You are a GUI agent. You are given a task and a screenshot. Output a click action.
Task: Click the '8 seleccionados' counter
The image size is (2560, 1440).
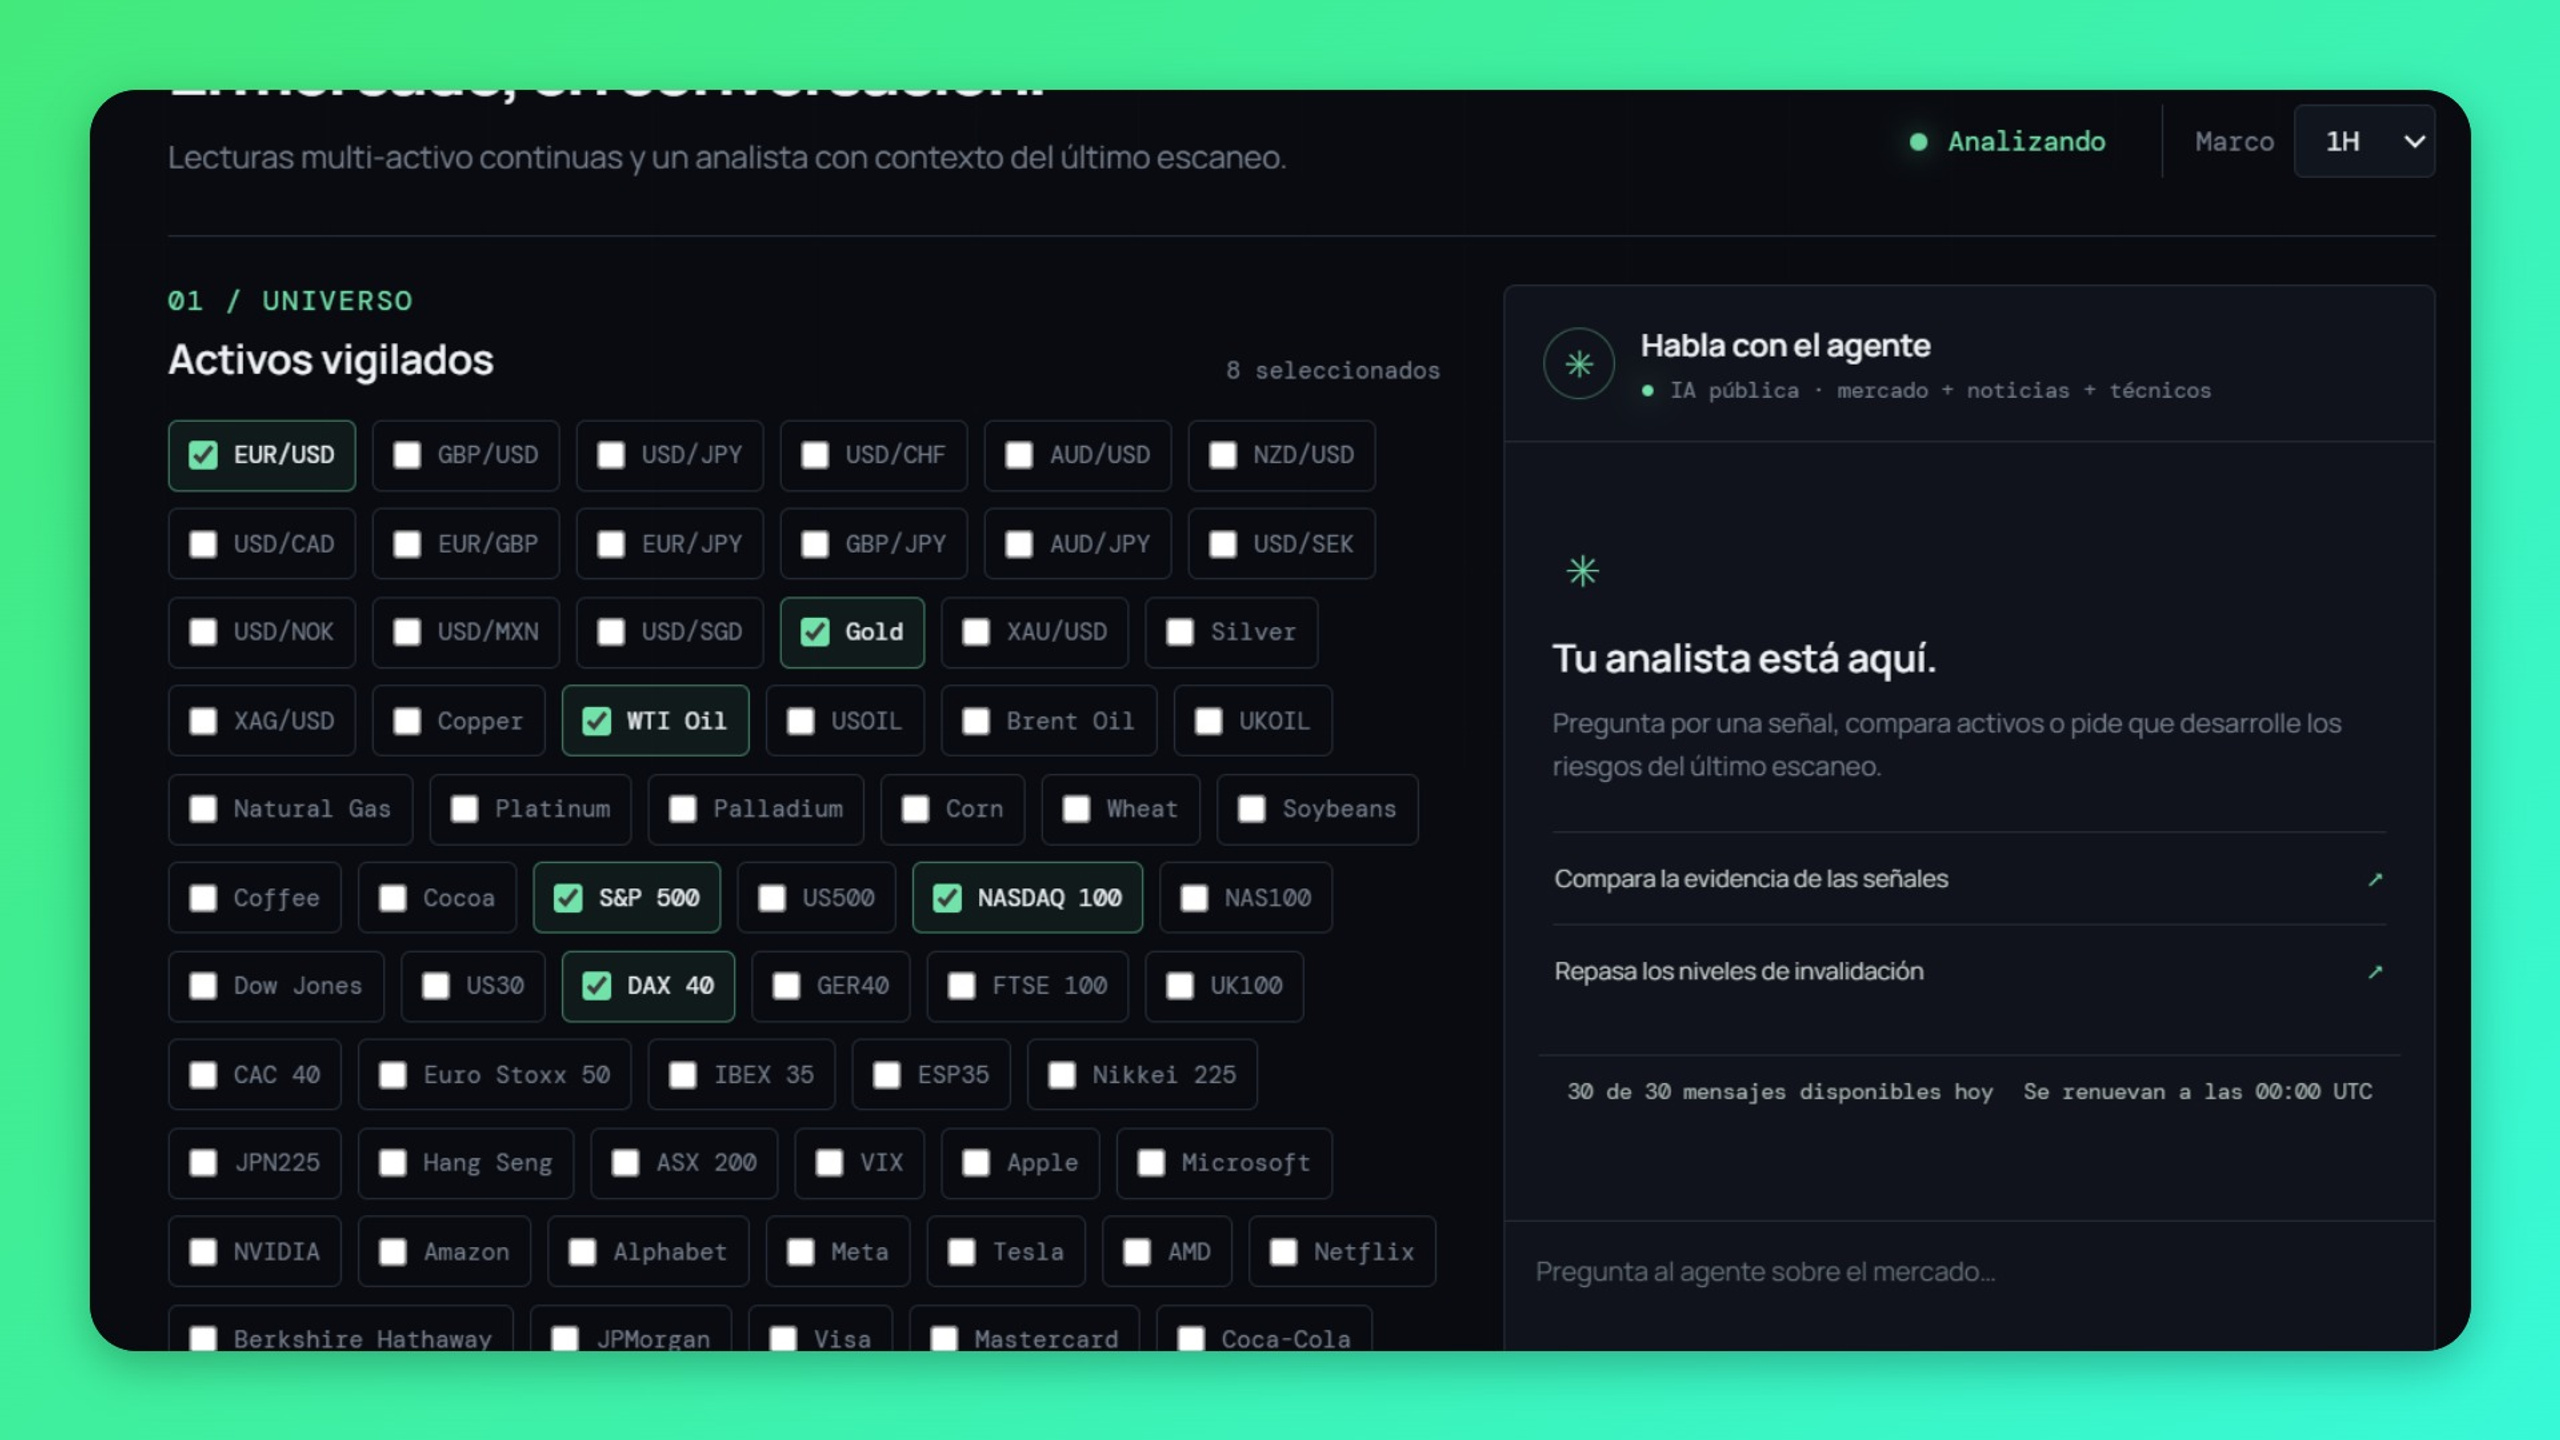click(x=1333, y=371)
